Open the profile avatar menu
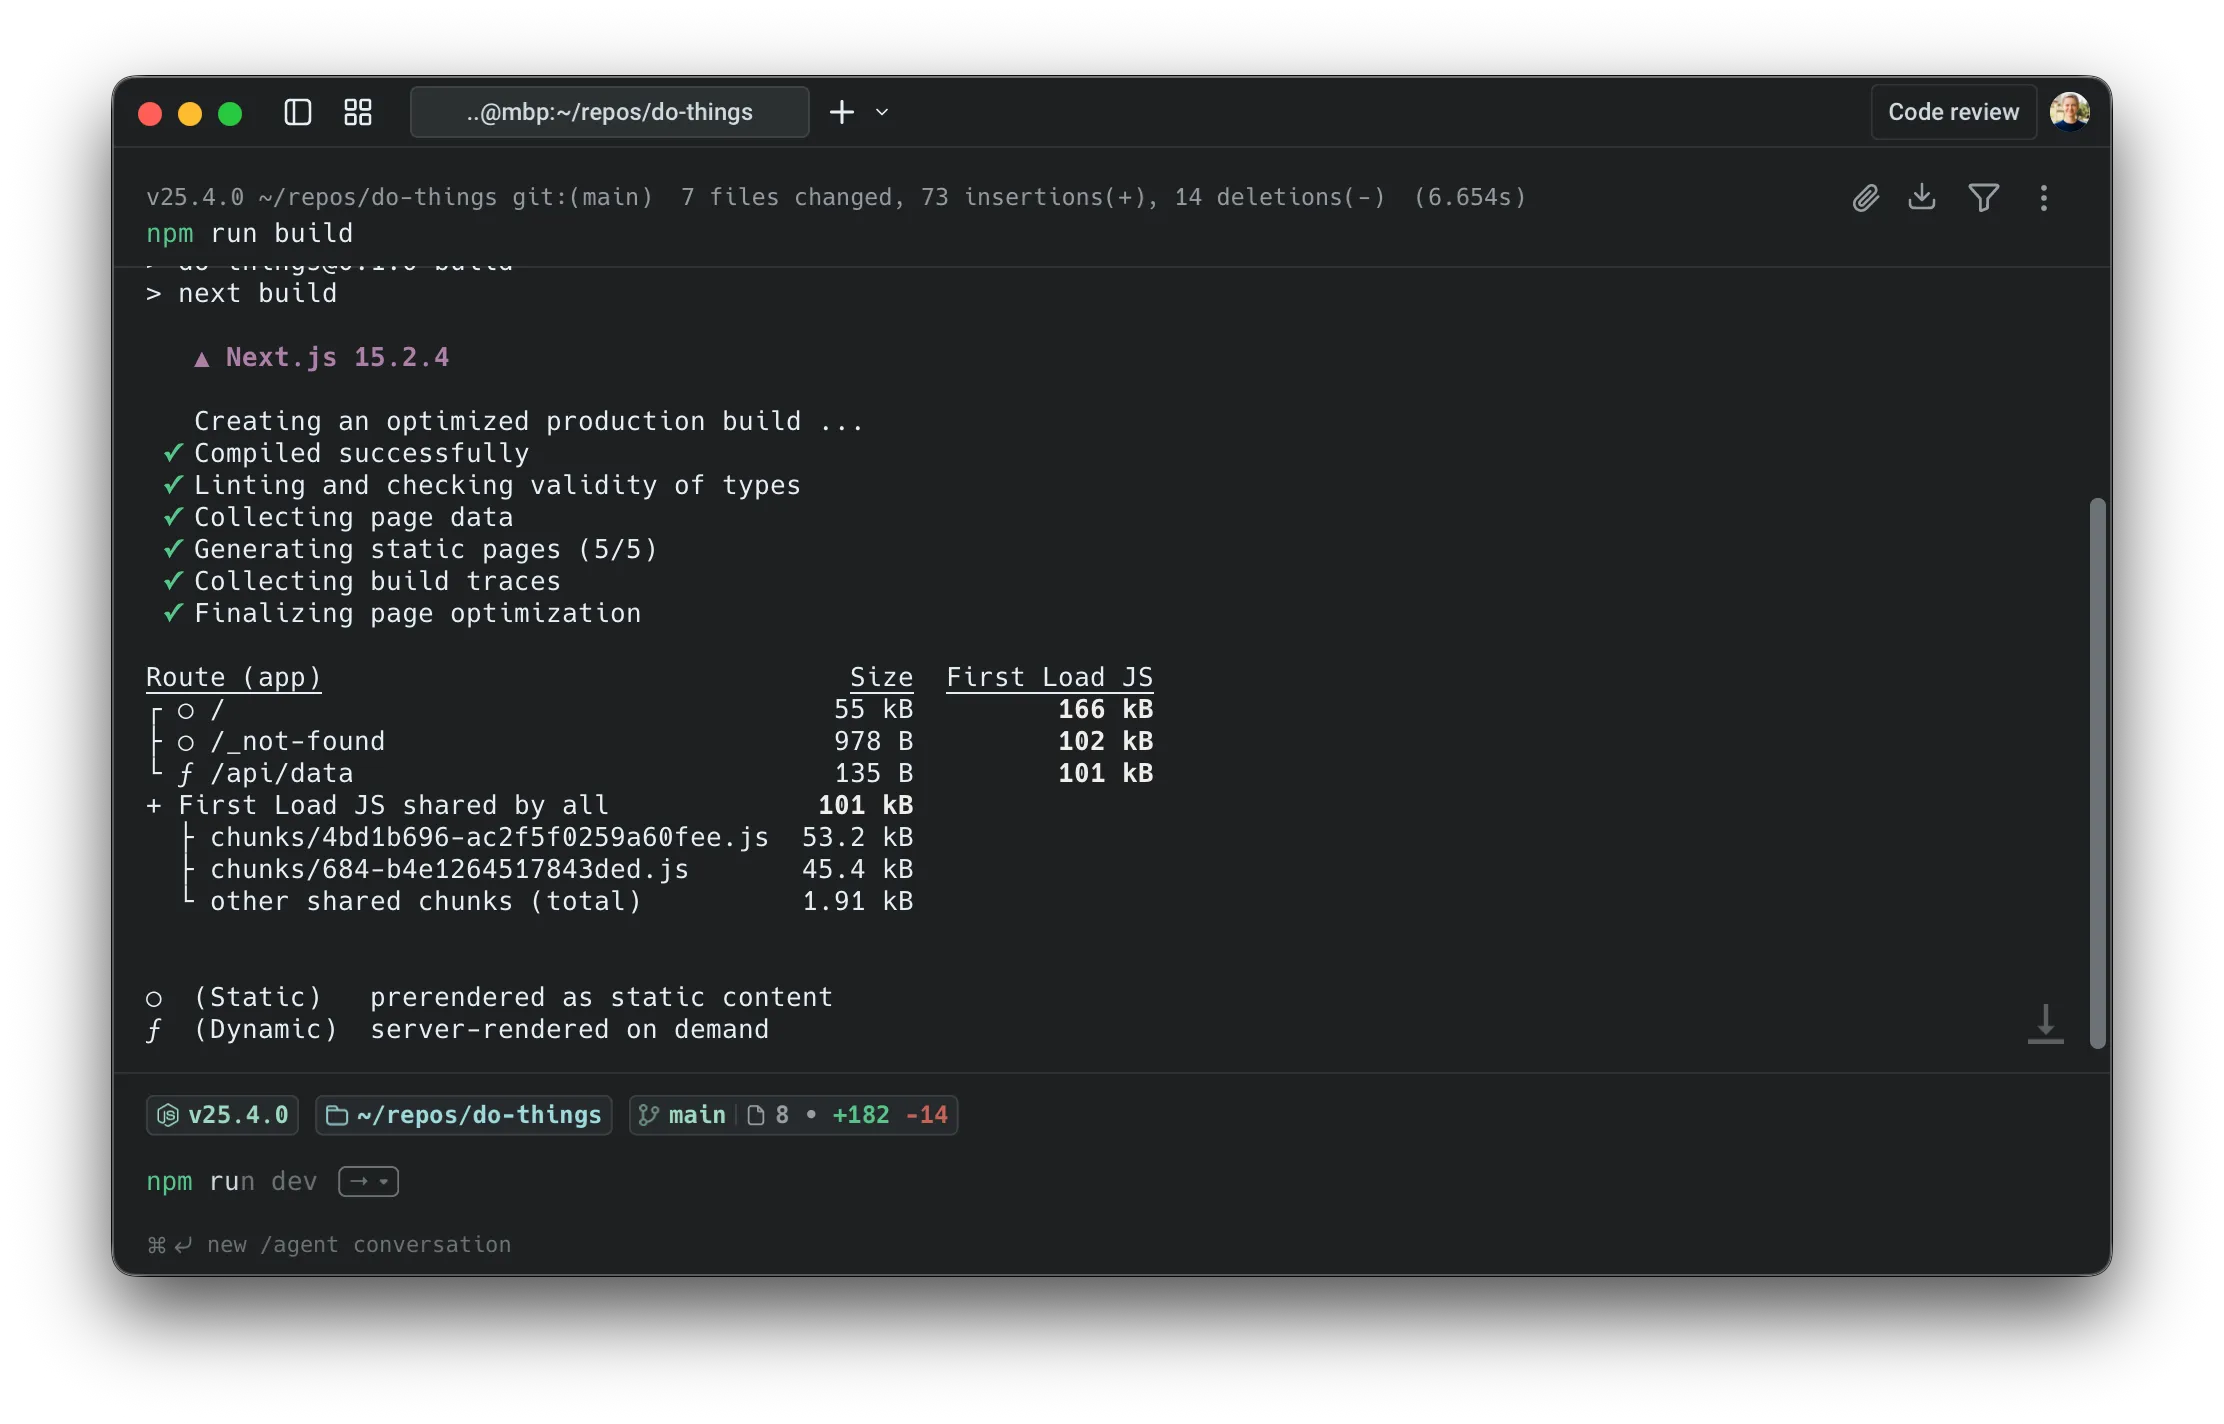The height and width of the screenshot is (1424, 2224). click(x=2071, y=111)
